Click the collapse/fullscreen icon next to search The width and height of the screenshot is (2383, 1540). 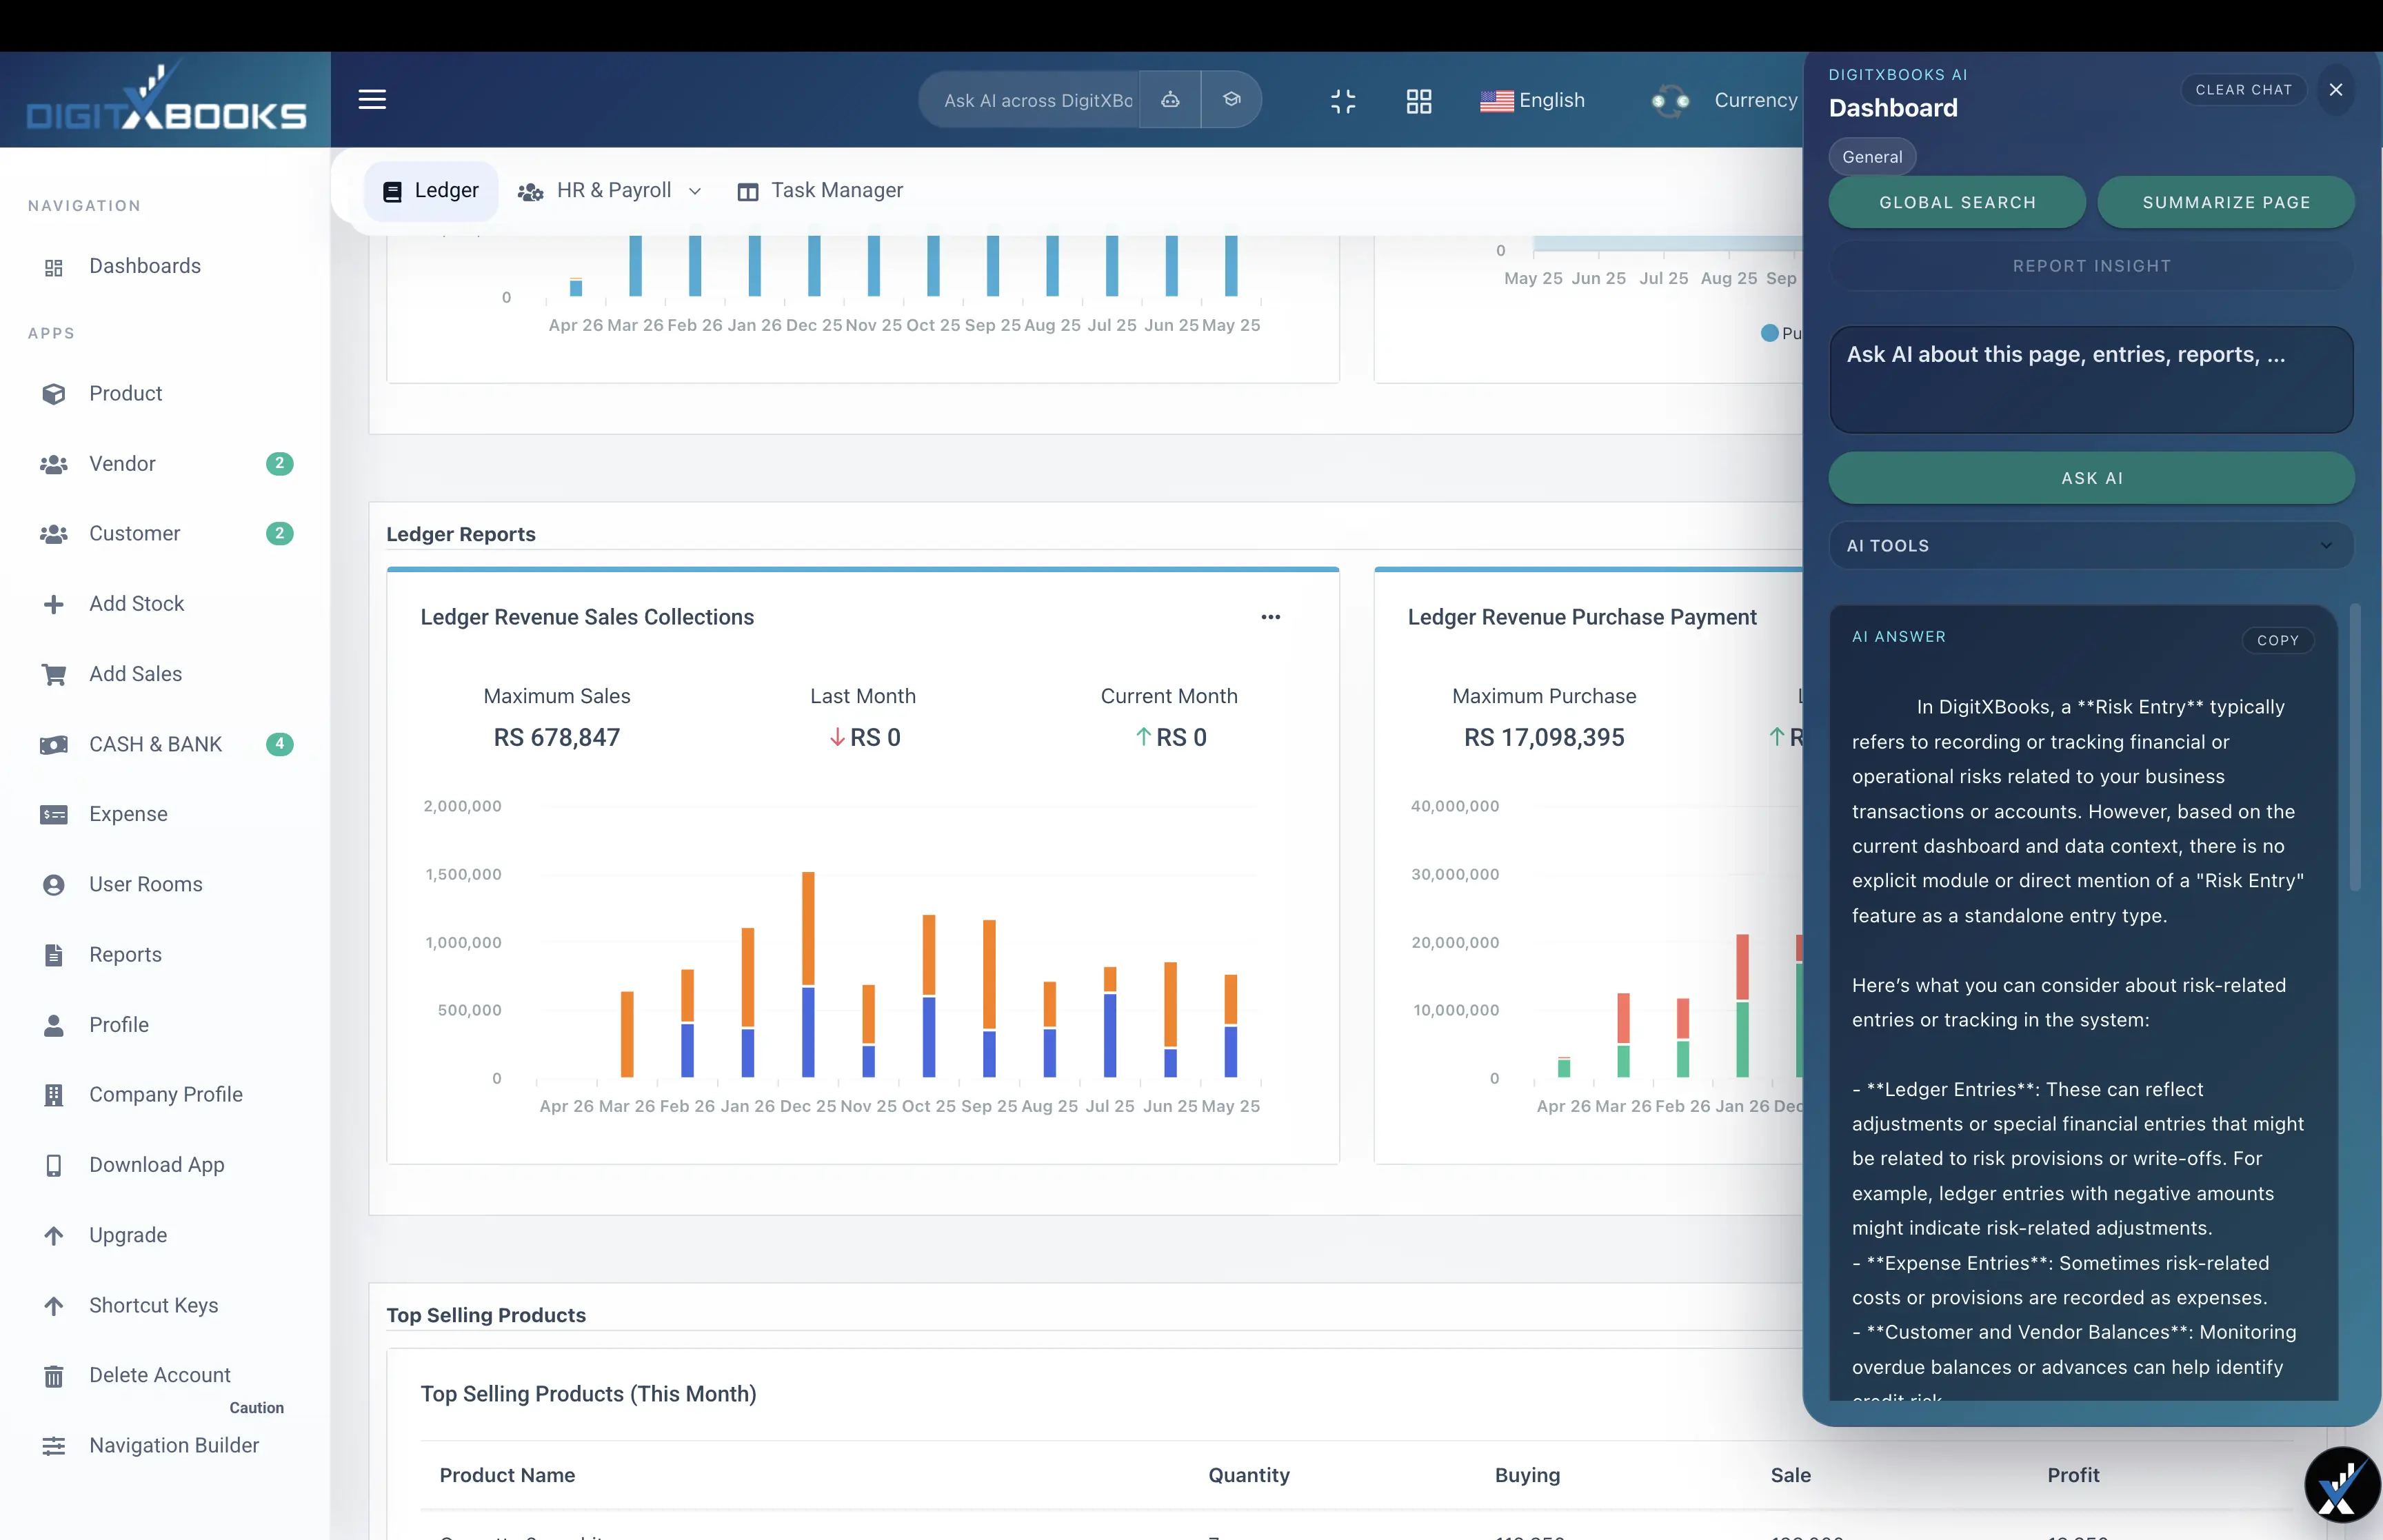tap(1343, 100)
